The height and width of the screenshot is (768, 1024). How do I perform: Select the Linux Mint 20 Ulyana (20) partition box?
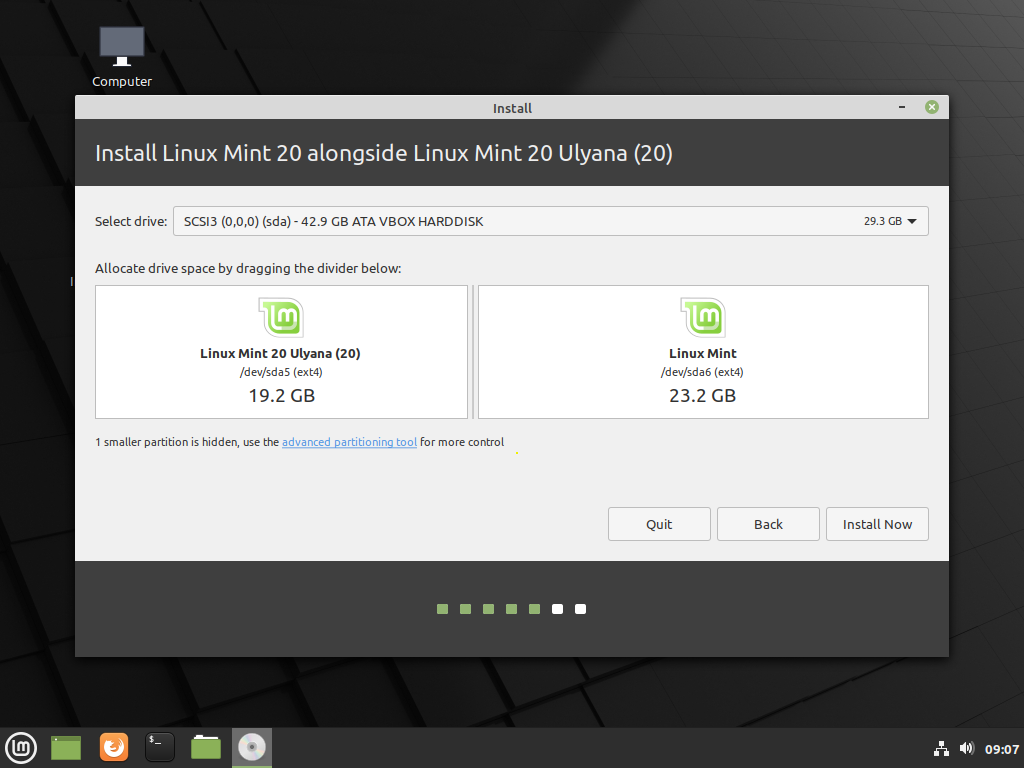click(x=281, y=352)
